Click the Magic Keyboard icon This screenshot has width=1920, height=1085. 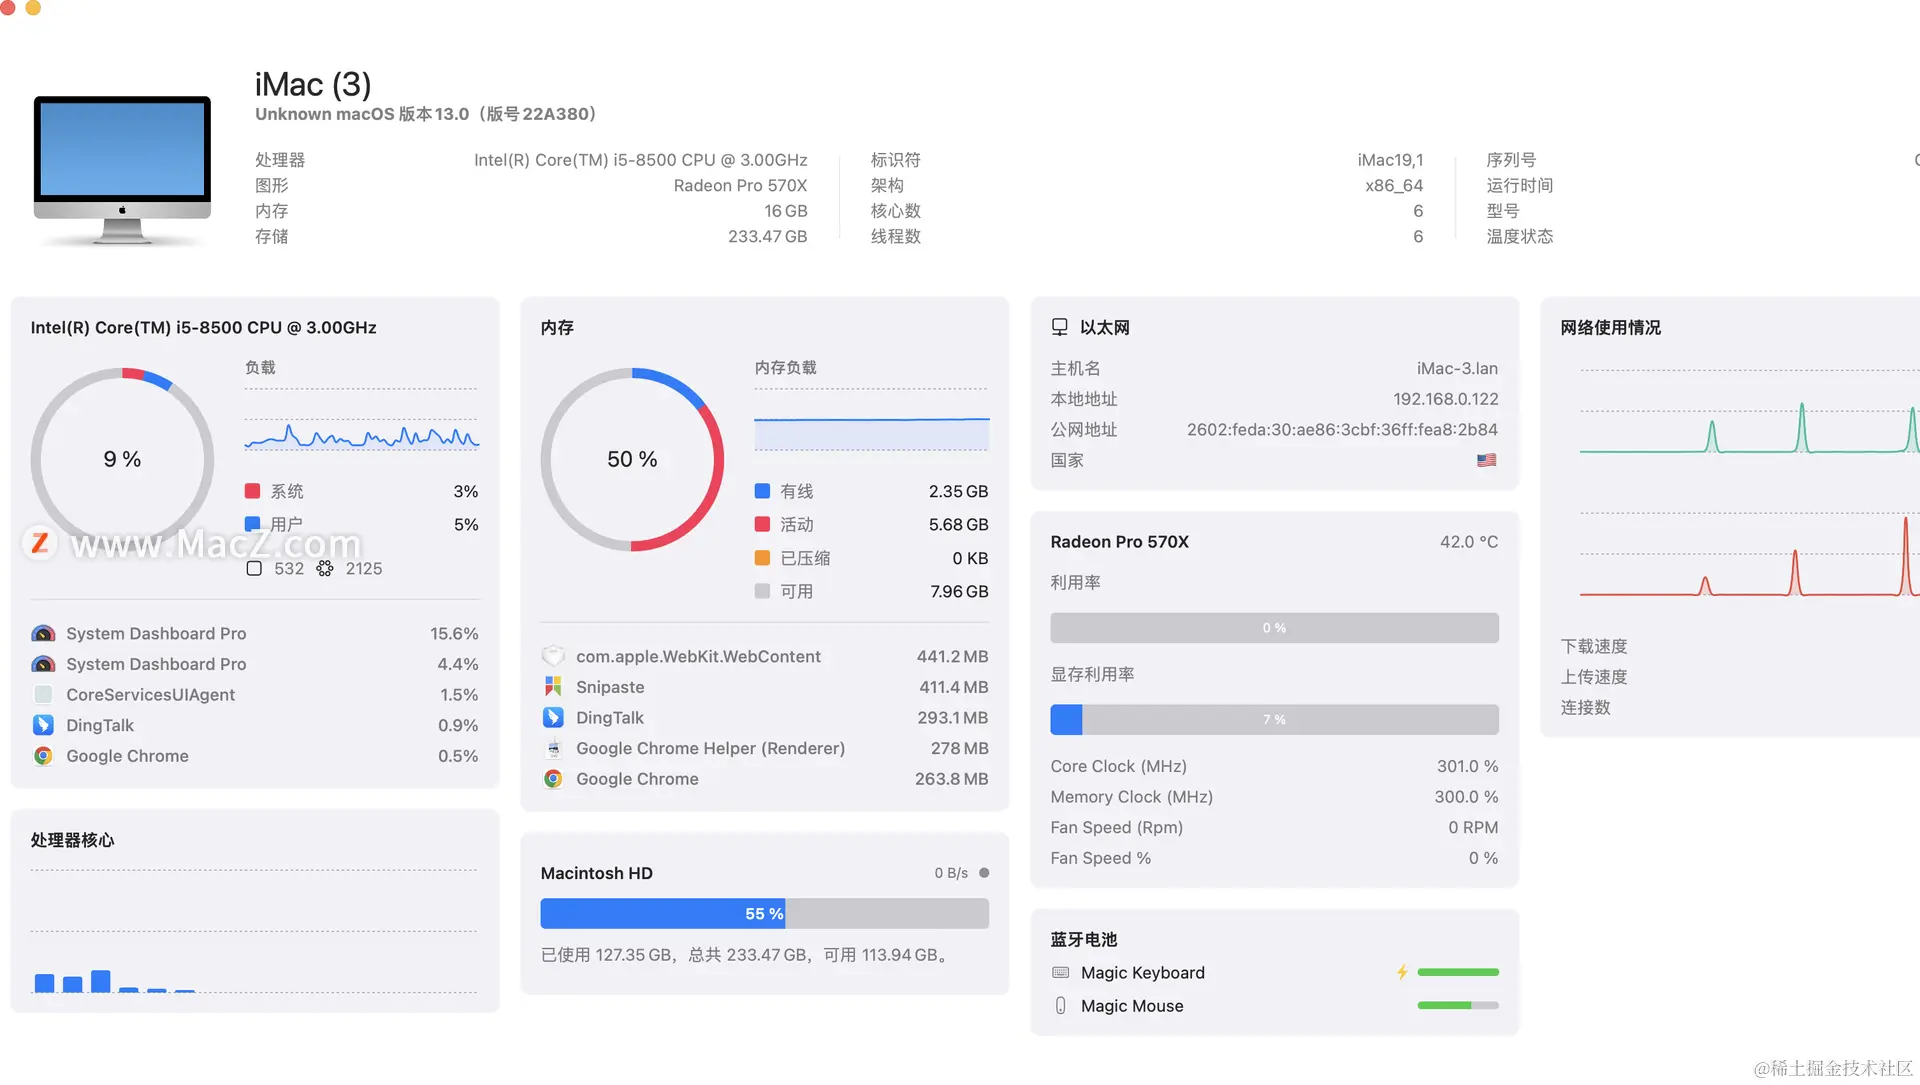pyautogui.click(x=1061, y=972)
